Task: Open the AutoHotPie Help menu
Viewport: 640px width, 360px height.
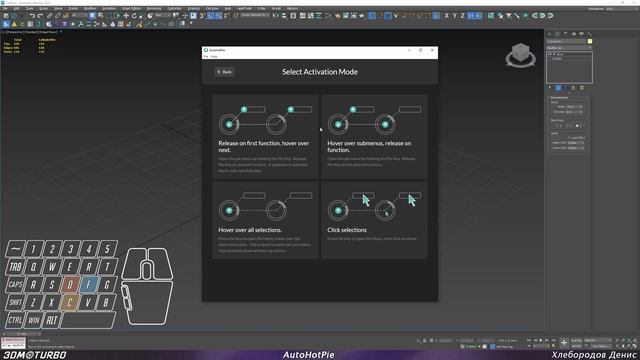Action: pos(214,56)
